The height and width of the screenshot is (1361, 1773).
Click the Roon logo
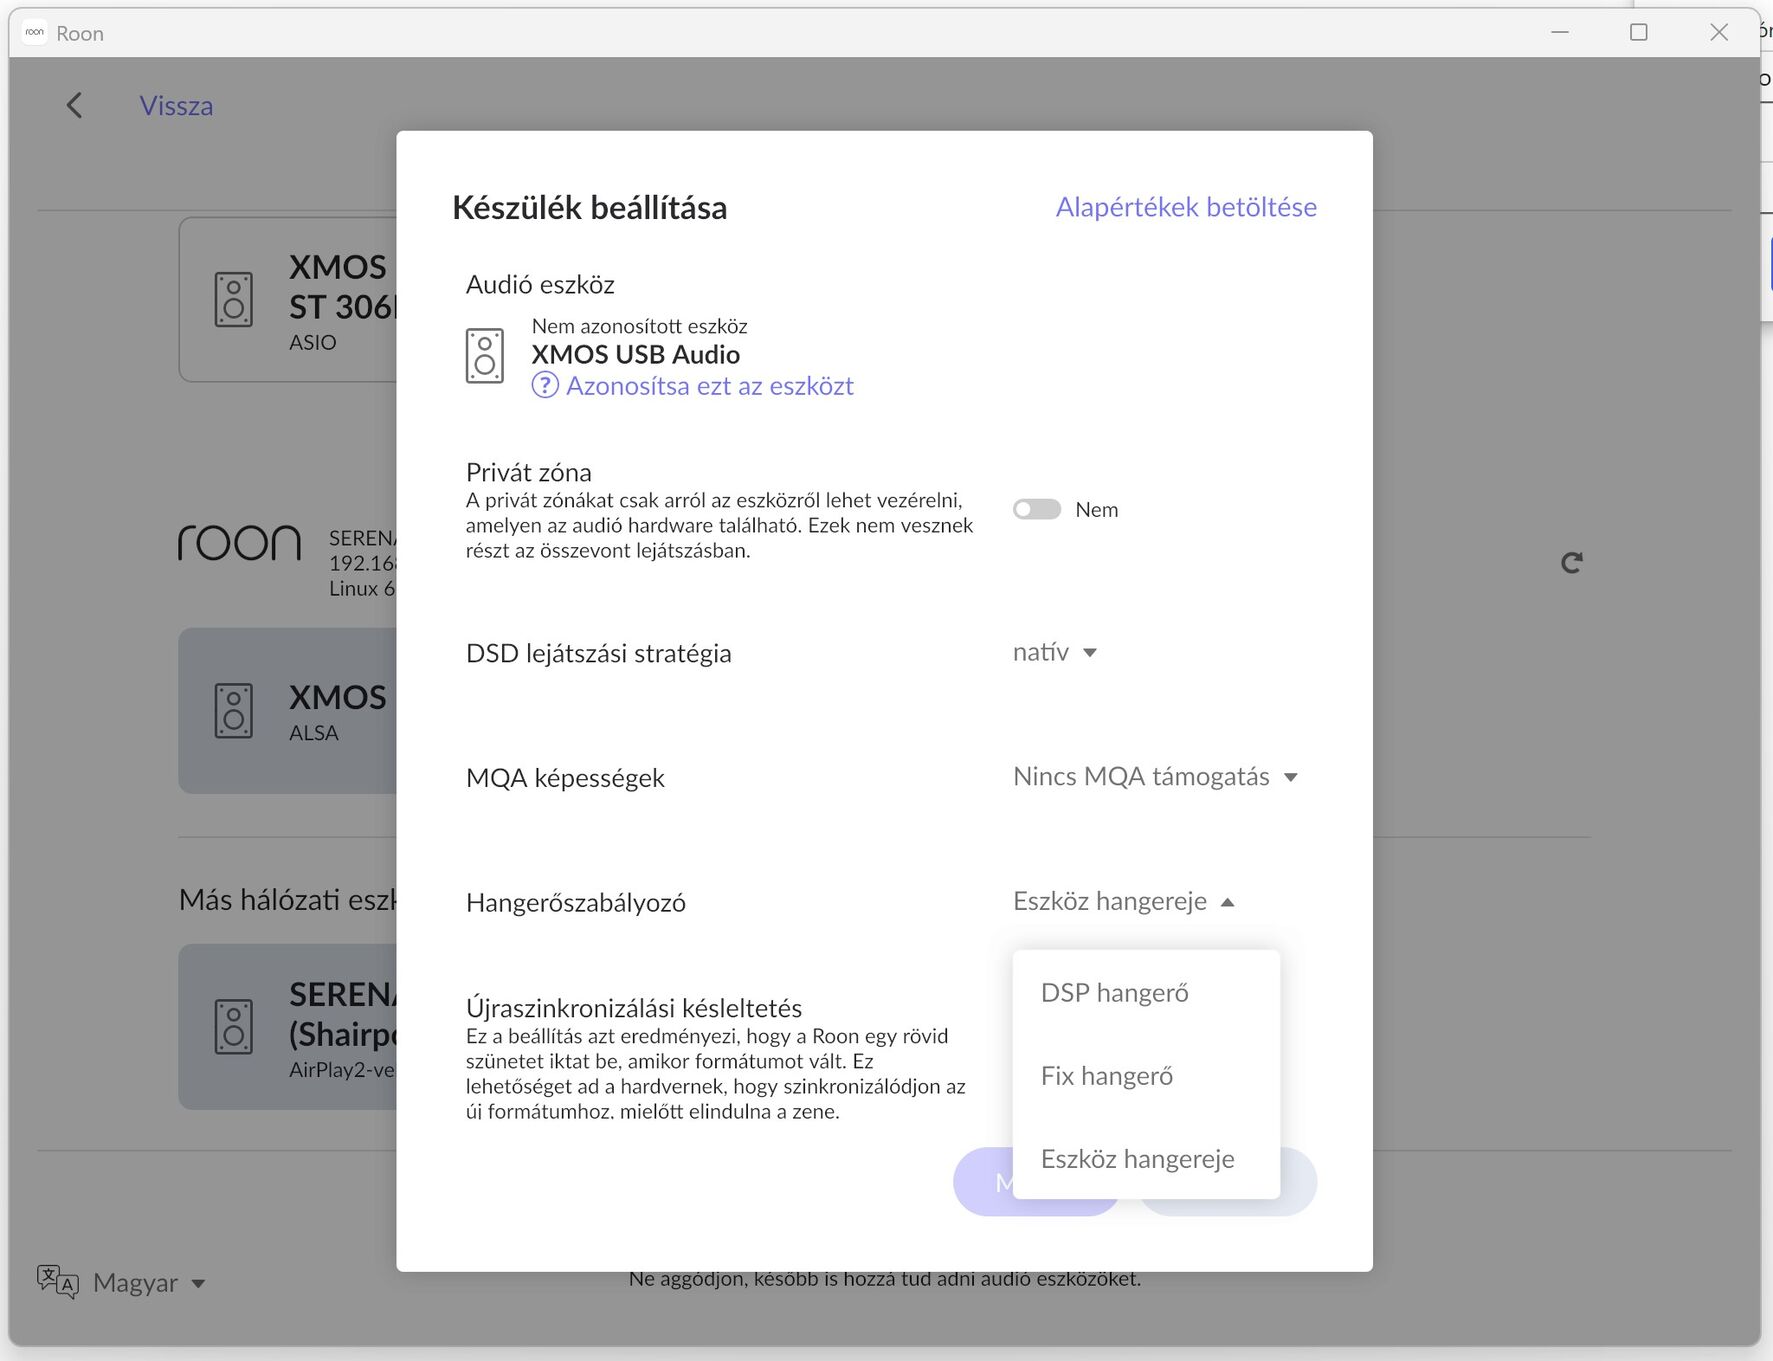coord(240,543)
